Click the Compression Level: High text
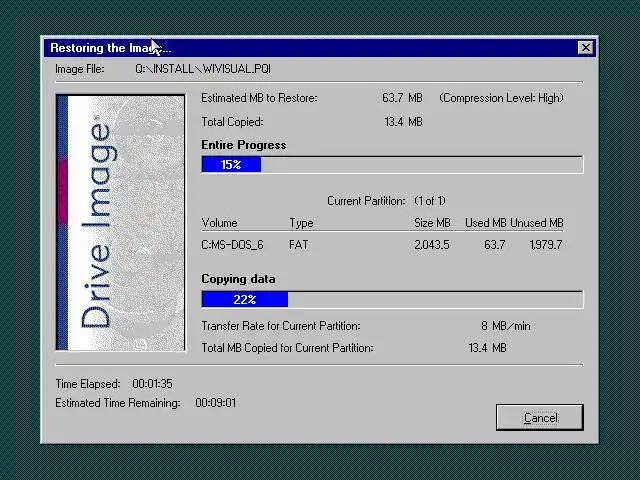 [x=501, y=98]
